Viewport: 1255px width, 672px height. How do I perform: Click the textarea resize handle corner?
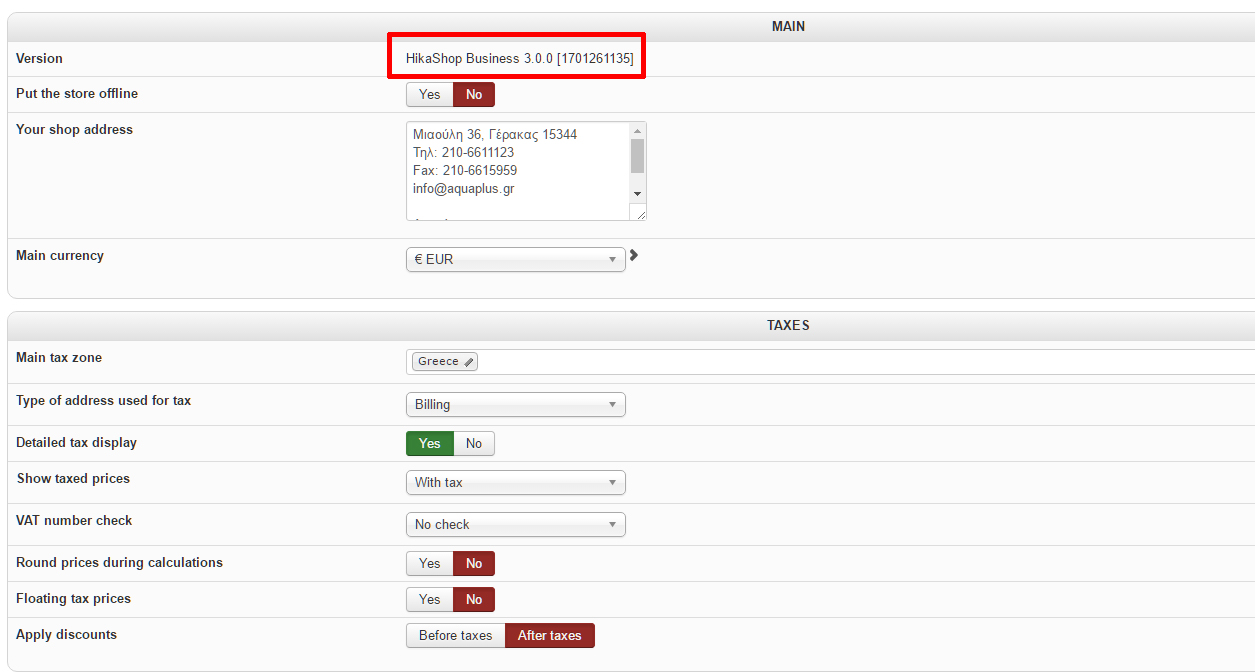[640, 213]
